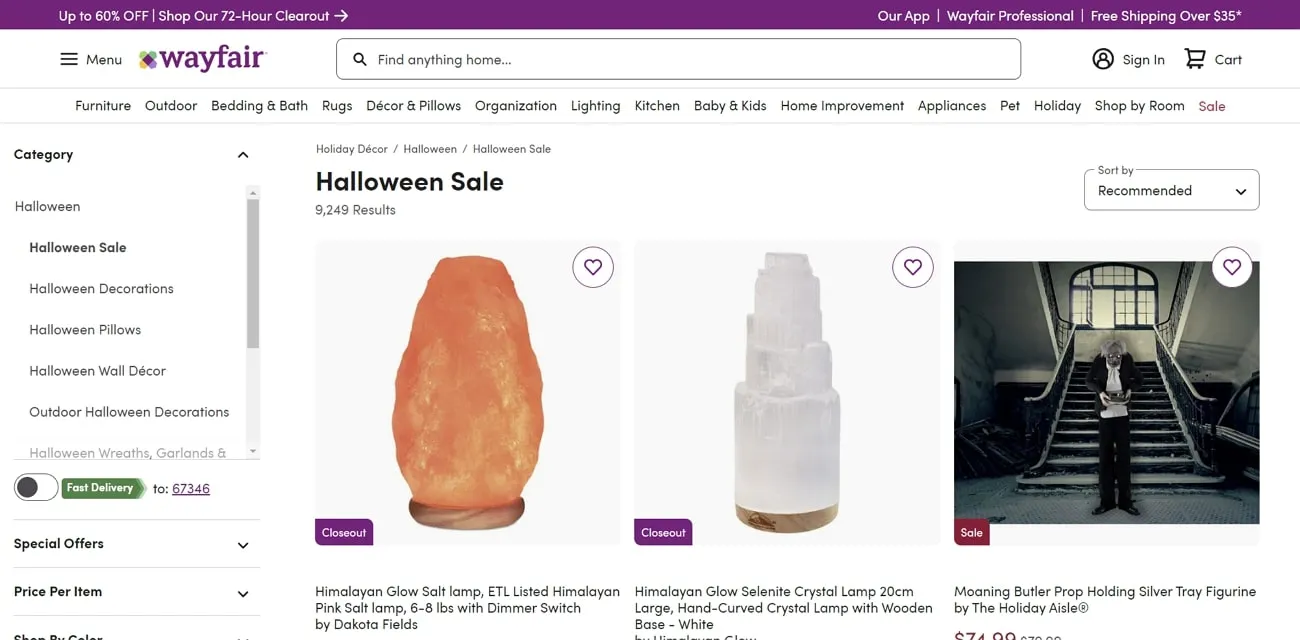The image size is (1300, 640).
Task: Expand the Special Offers filter
Action: tap(242, 545)
